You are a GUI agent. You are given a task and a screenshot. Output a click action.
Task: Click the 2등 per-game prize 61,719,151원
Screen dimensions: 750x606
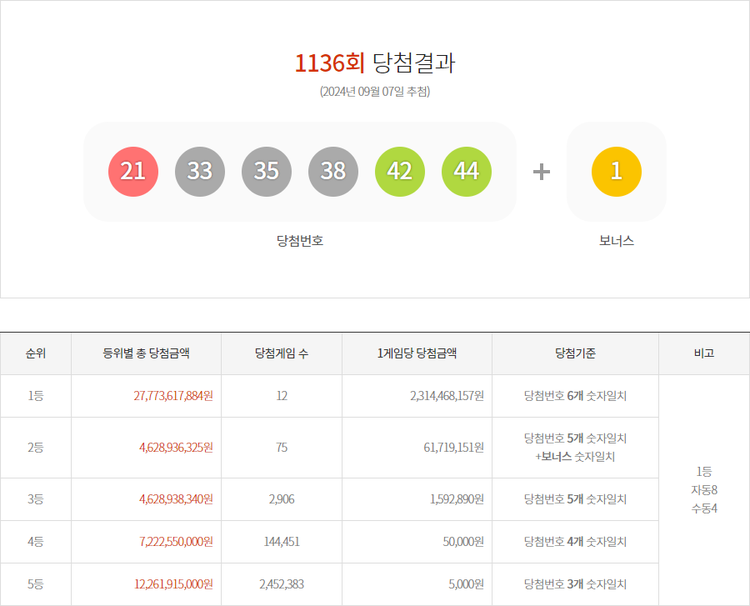[447, 447]
